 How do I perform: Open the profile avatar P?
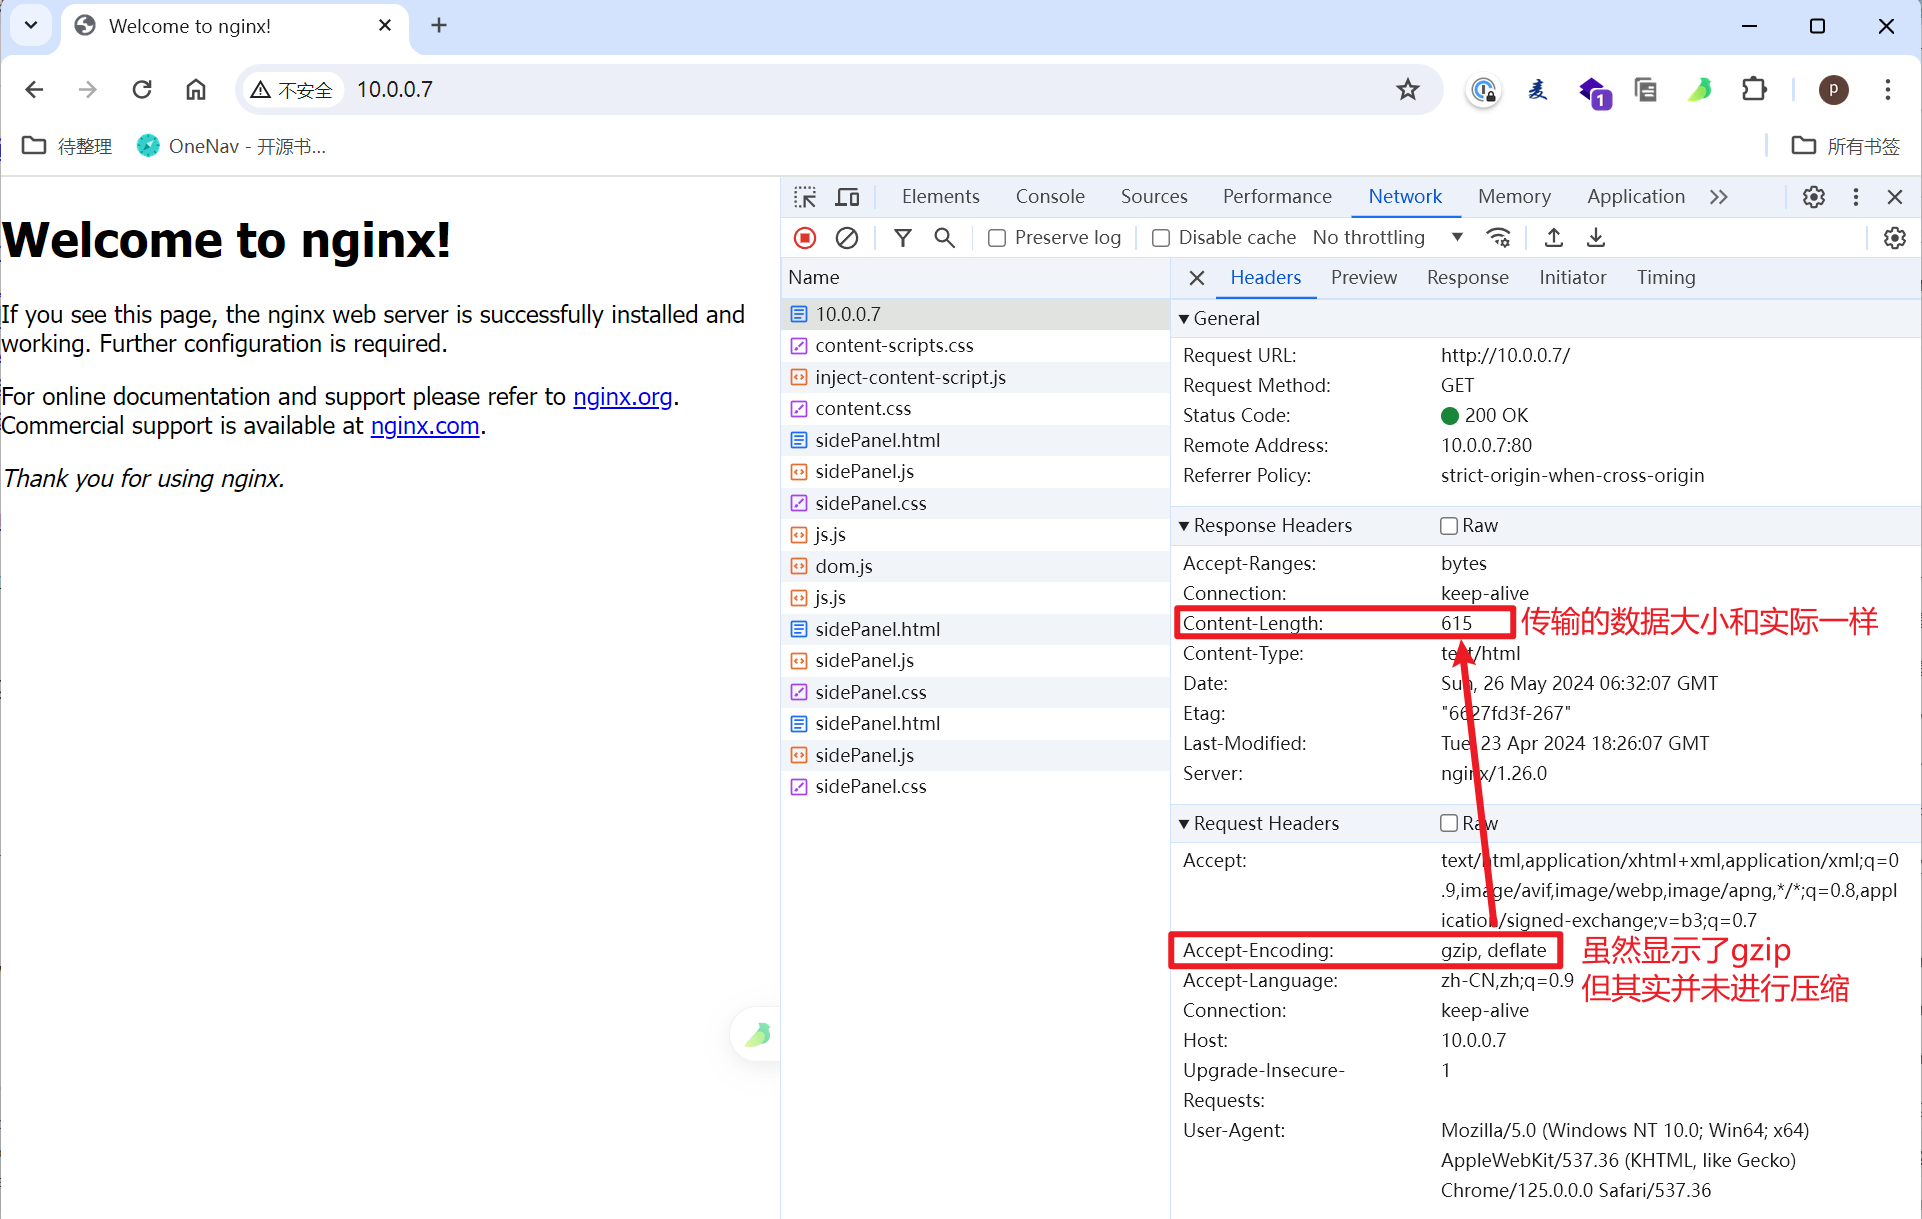coord(1833,90)
